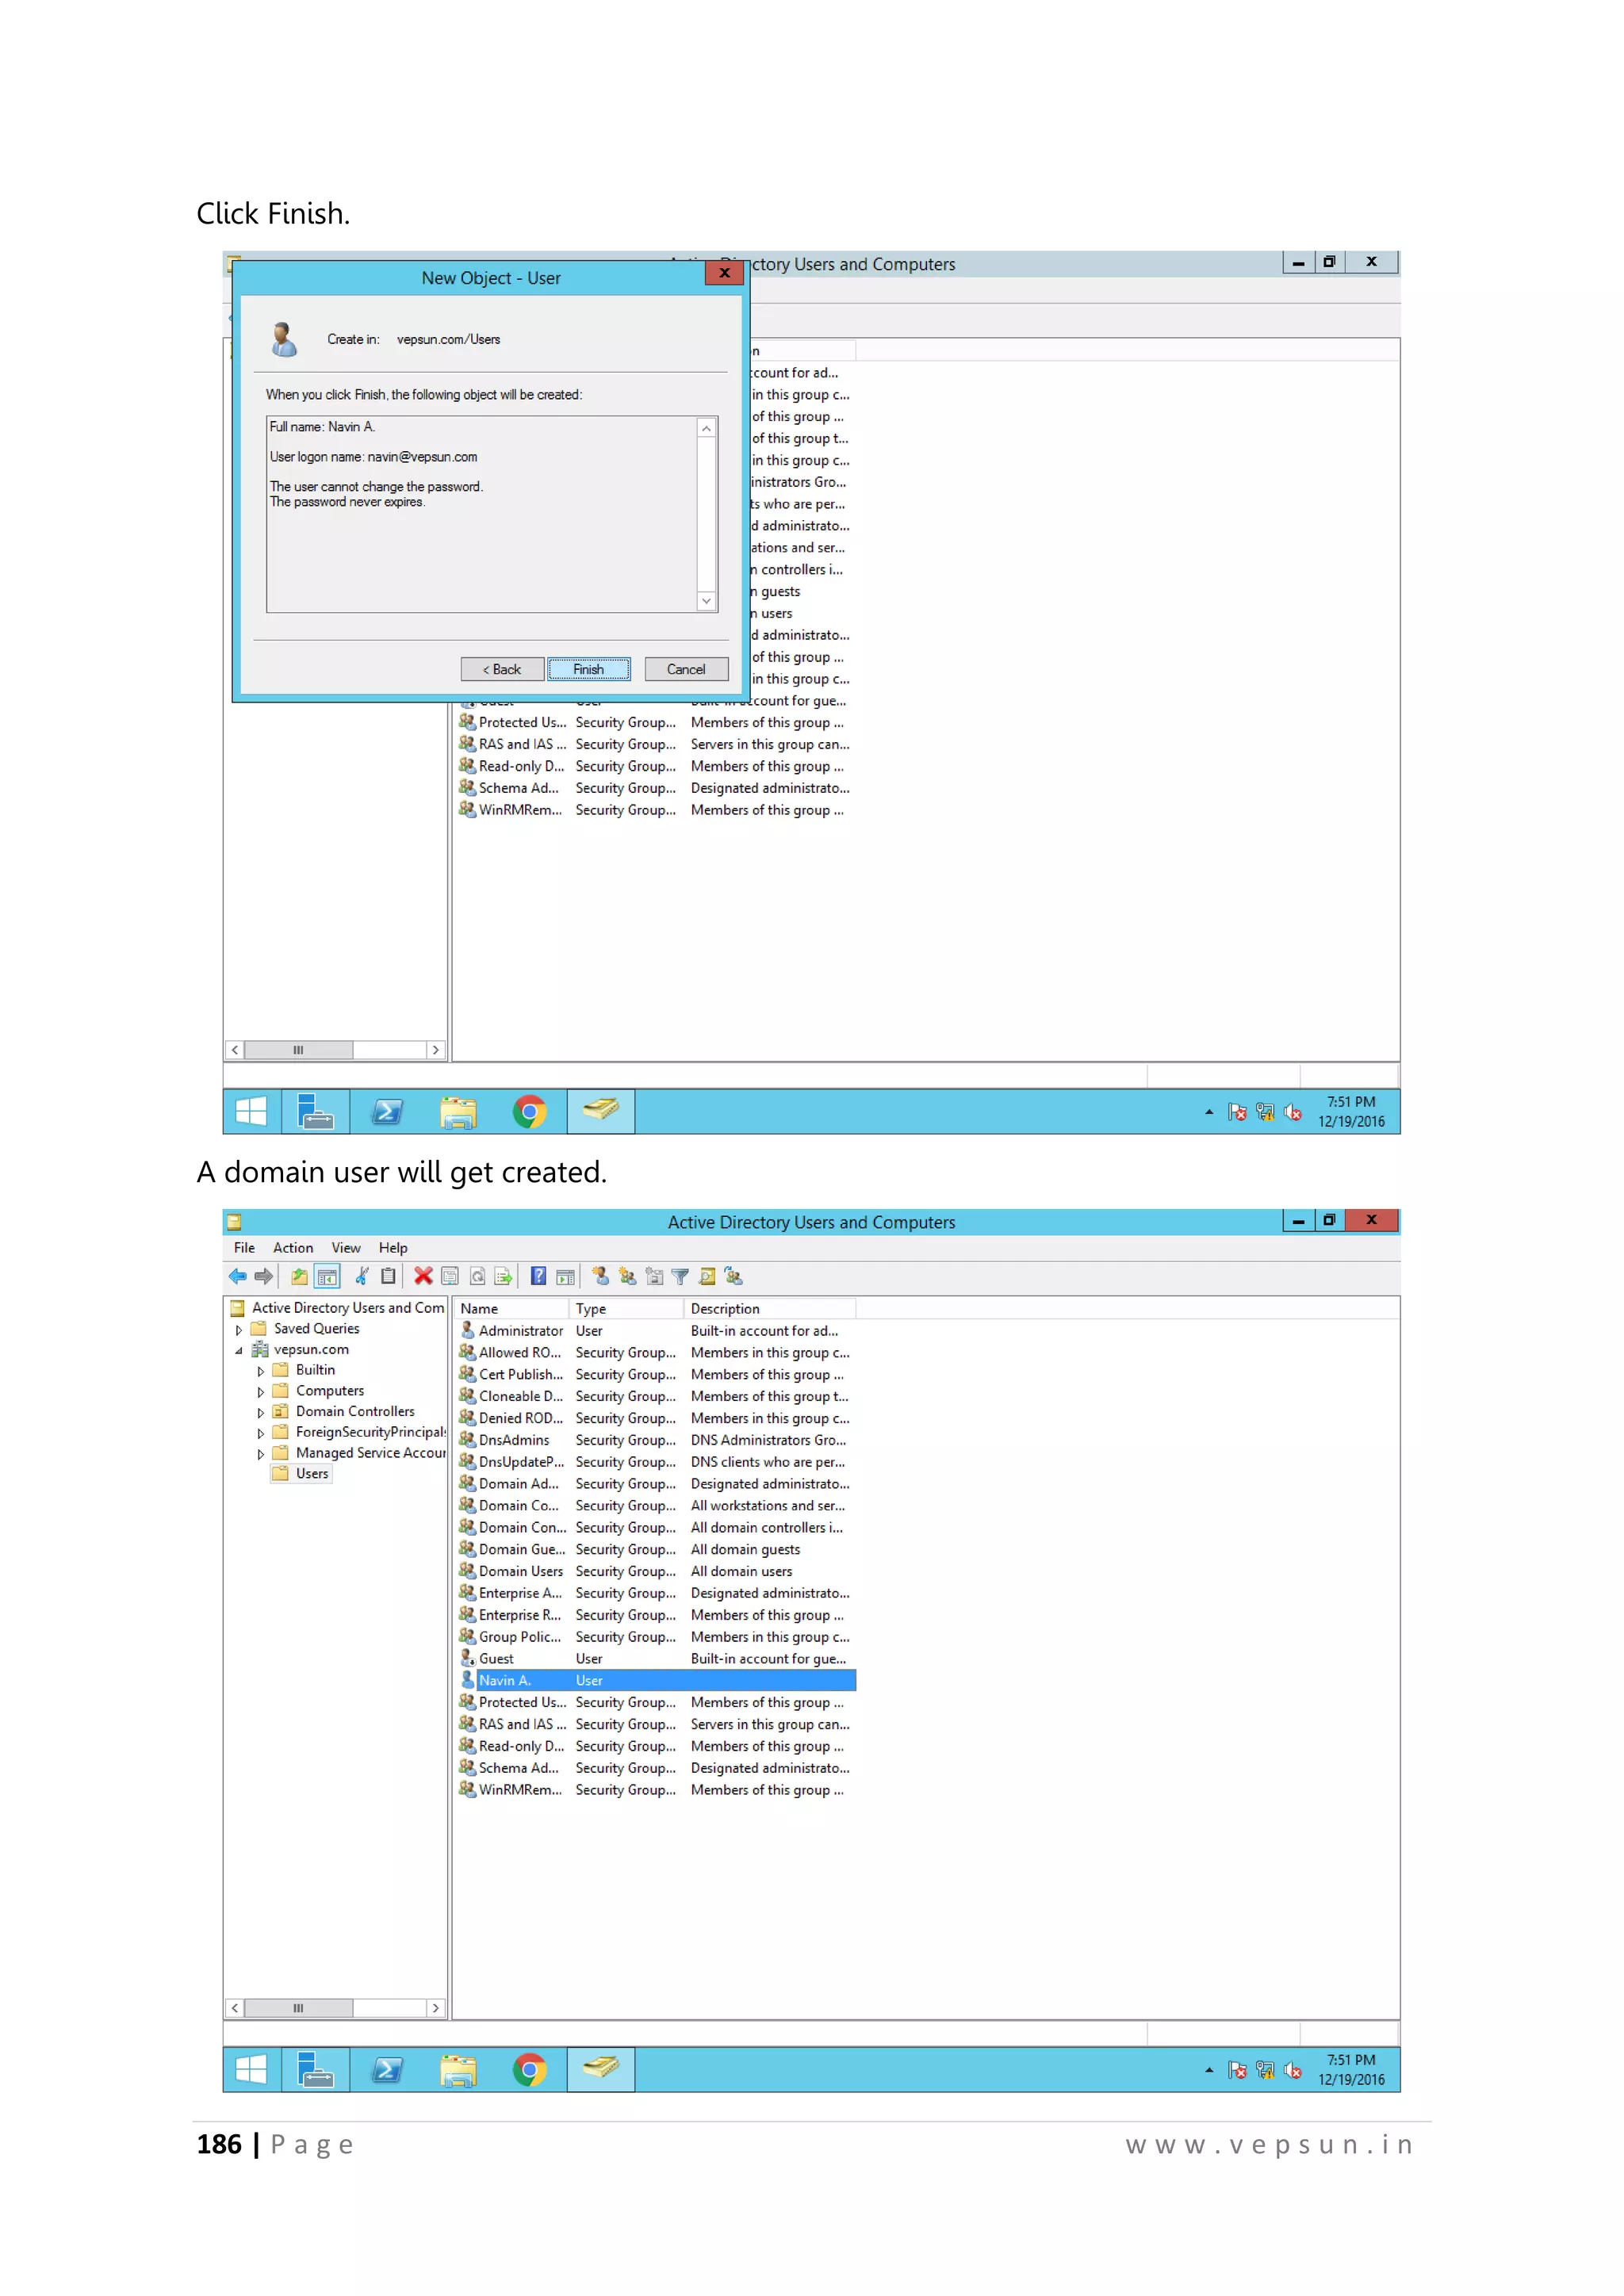Click the Create new user toolbar icon
The height and width of the screenshot is (2296, 1624).
[600, 1276]
